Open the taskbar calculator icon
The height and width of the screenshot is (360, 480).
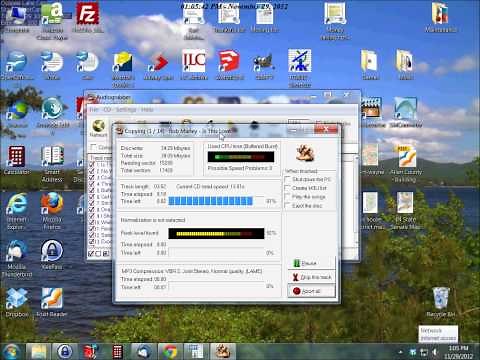tap(117, 352)
